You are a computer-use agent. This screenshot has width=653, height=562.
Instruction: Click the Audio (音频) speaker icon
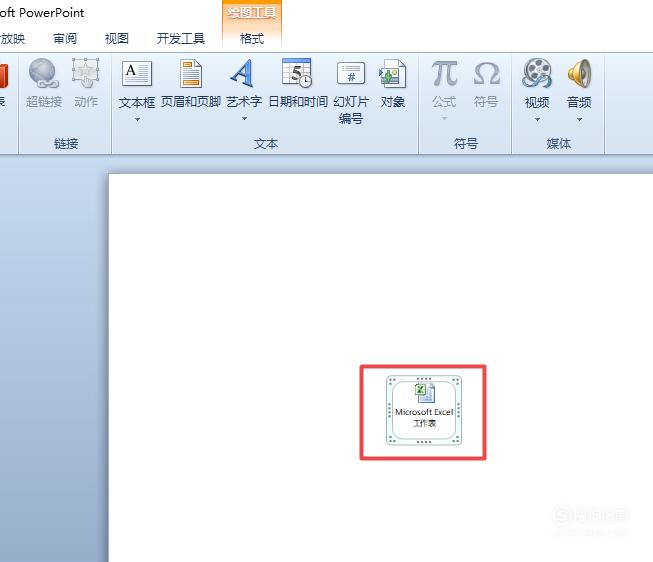579,73
